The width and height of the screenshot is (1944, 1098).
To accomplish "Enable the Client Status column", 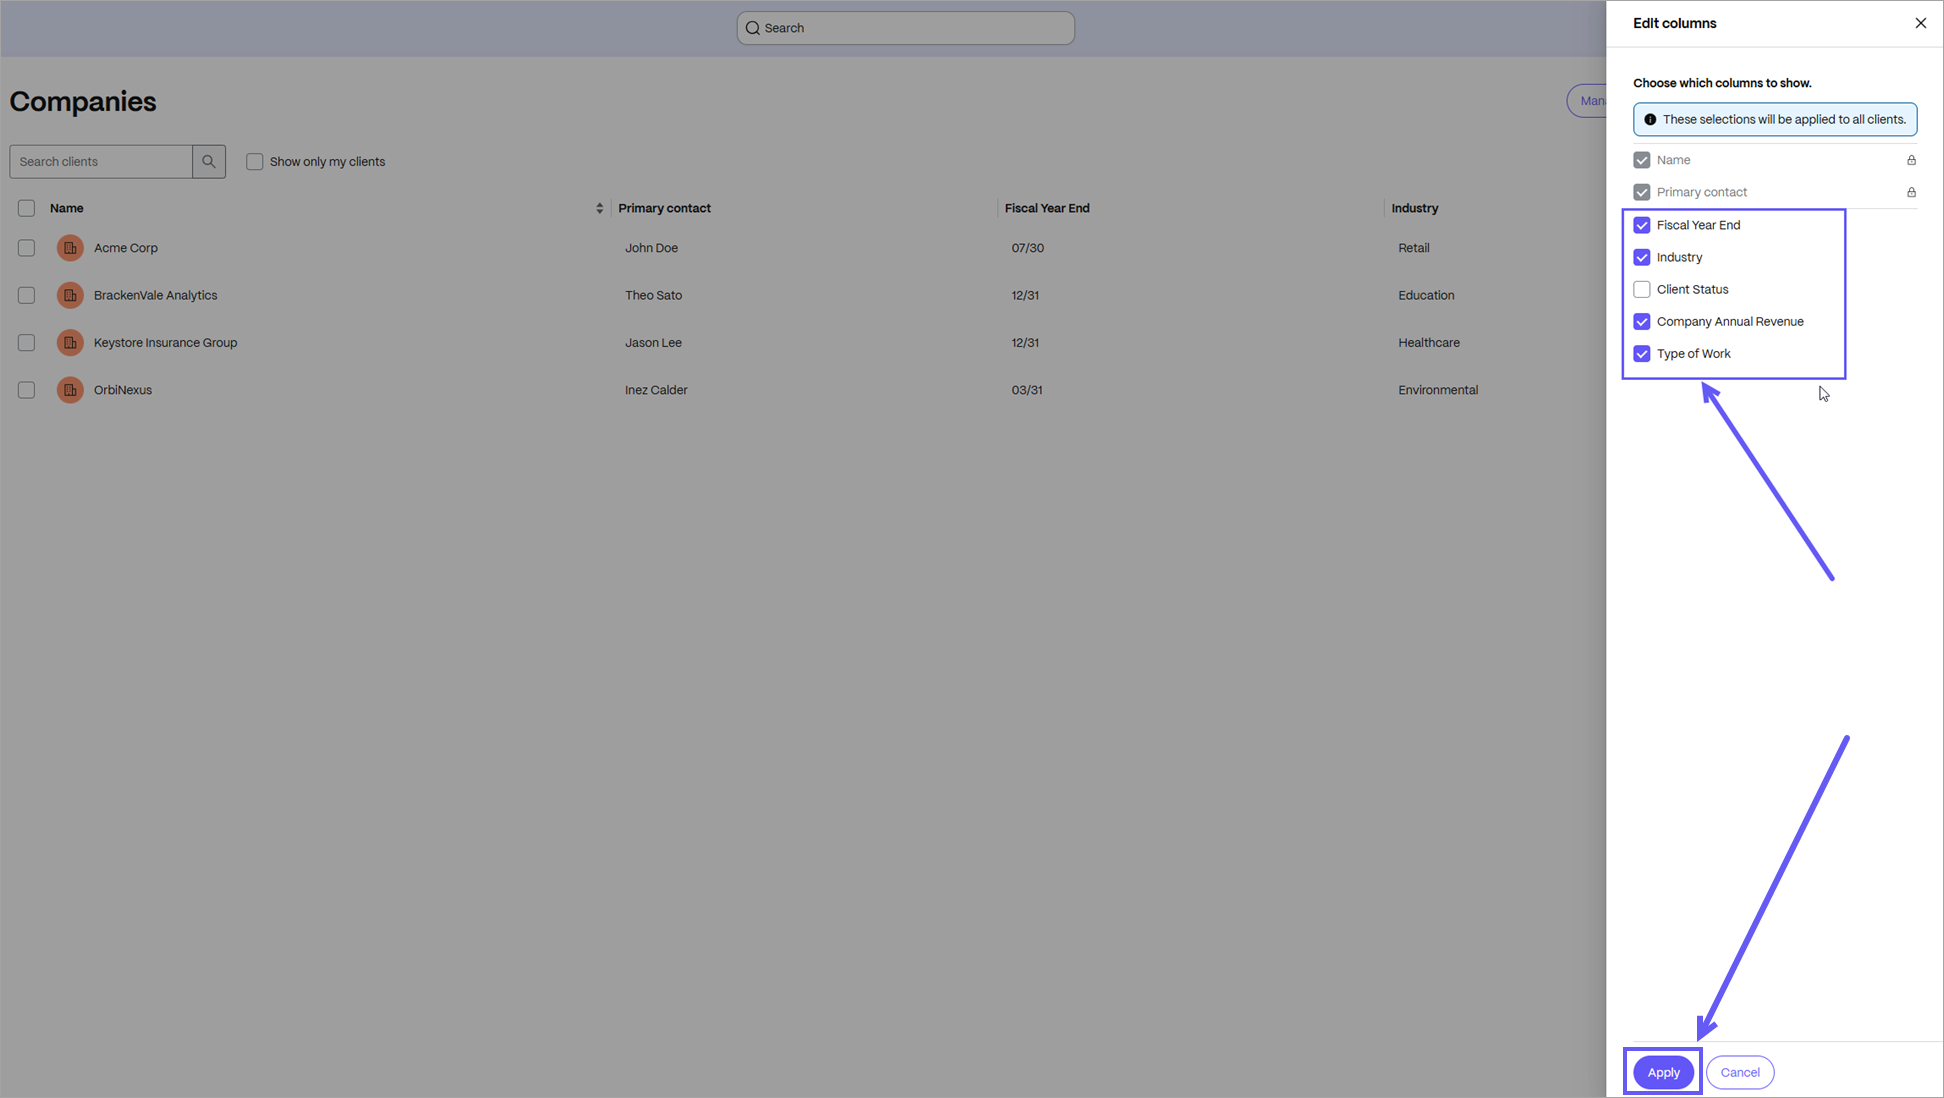I will (x=1642, y=289).
